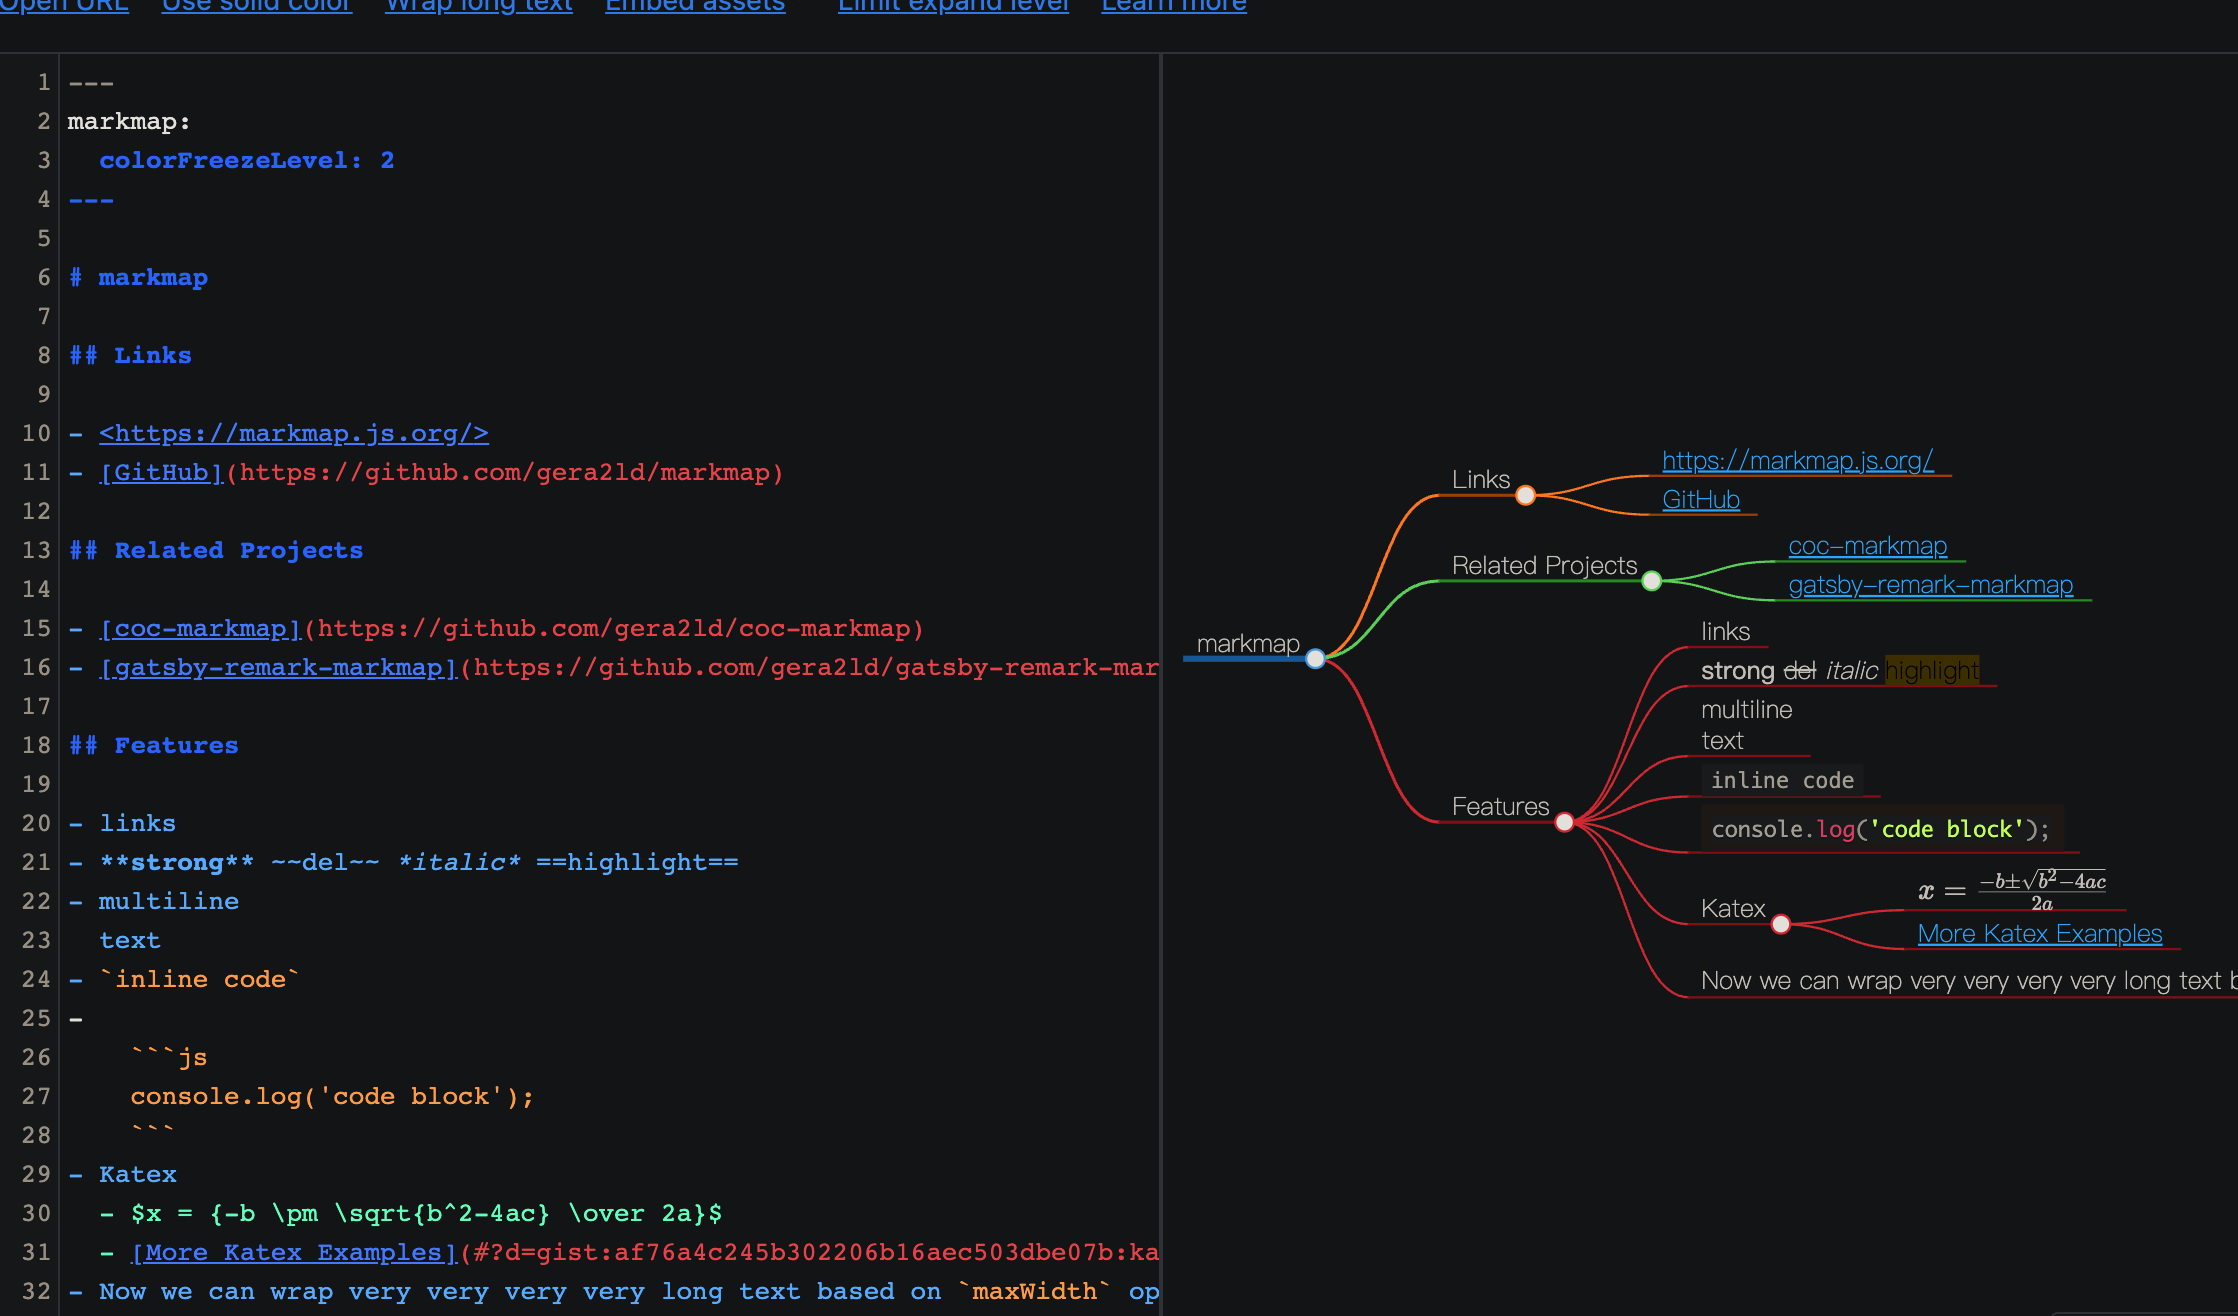Click line number 5 in the gutter
This screenshot has width=2238, height=1316.
(43, 238)
